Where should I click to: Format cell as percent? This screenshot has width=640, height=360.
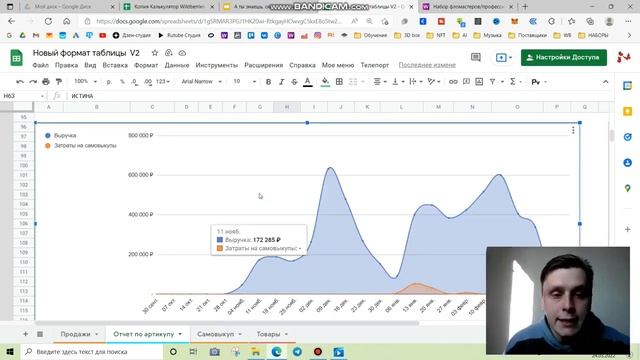click(x=122, y=82)
